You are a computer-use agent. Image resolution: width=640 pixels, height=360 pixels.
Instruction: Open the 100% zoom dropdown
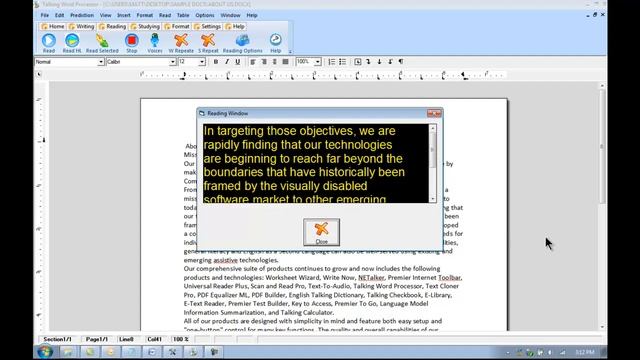318,62
